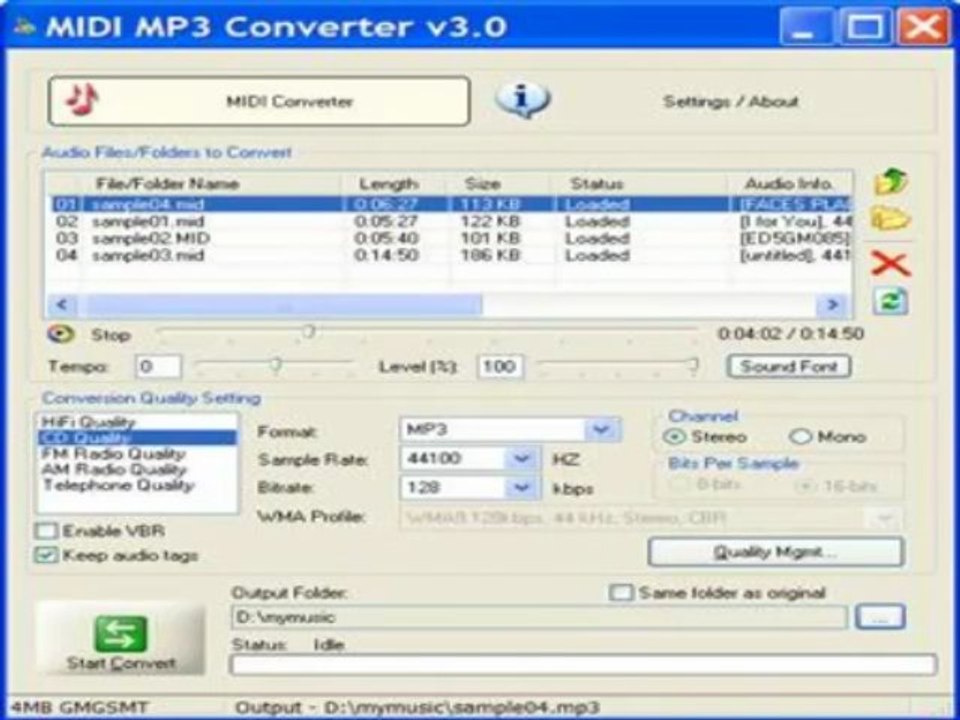Open the Sample Rate dropdown
Image resolution: width=960 pixels, height=720 pixels.
pos(470,459)
